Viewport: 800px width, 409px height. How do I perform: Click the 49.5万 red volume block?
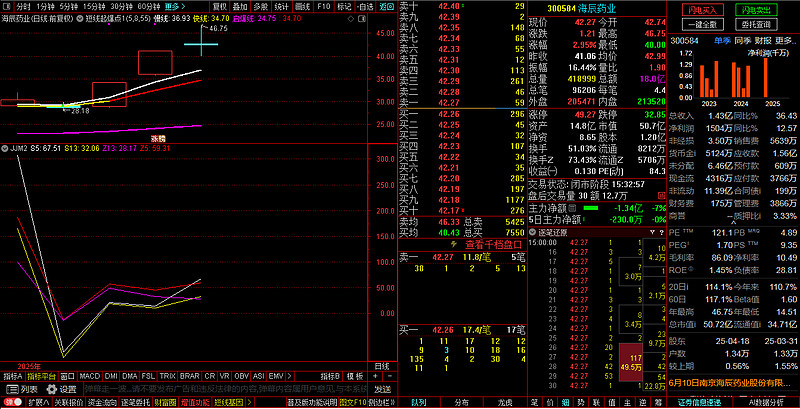coord(631,363)
